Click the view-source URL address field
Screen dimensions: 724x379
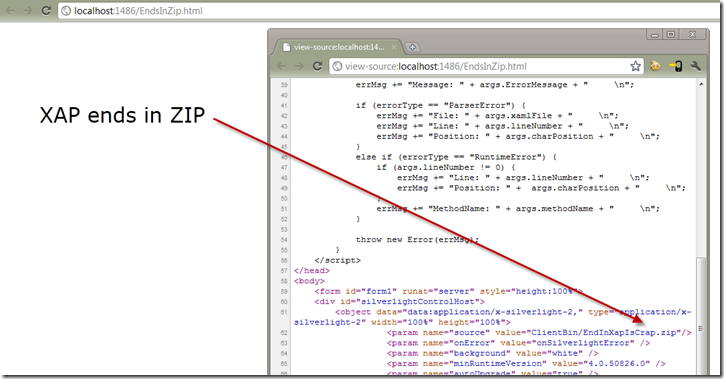tap(480, 66)
